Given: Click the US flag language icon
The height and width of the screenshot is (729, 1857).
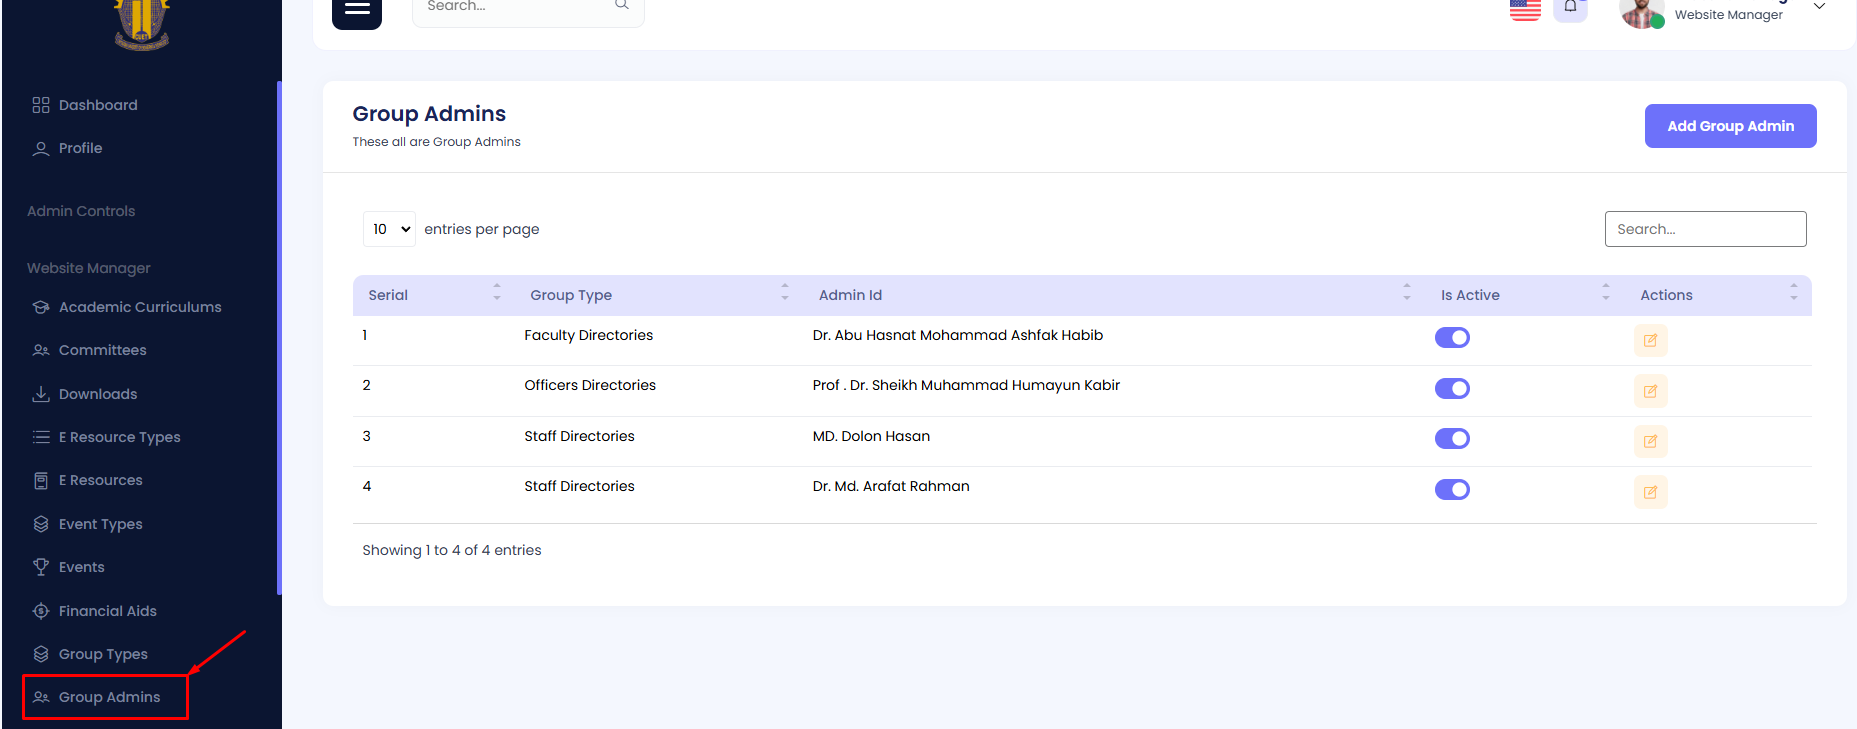Looking at the screenshot, I should (1525, 9).
